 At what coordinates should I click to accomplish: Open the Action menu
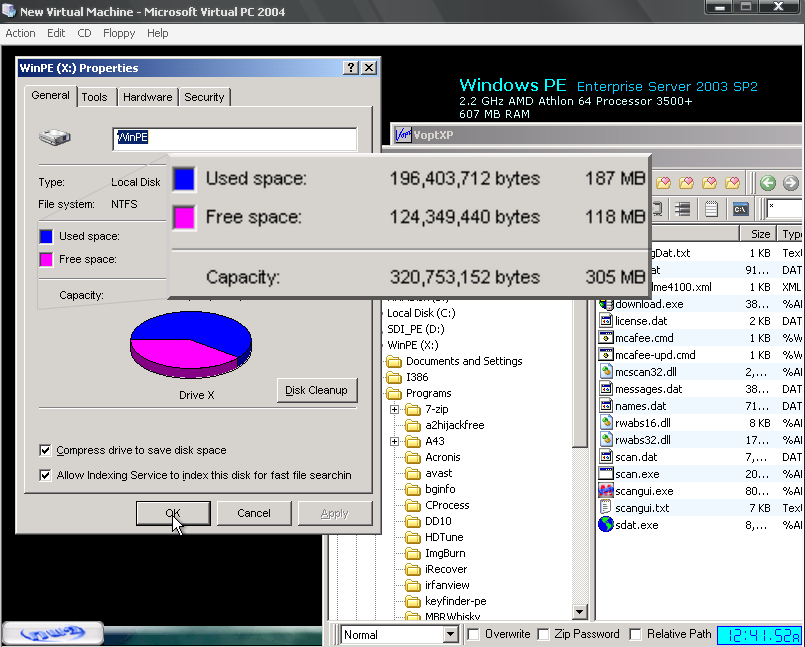pyautogui.click(x=21, y=33)
